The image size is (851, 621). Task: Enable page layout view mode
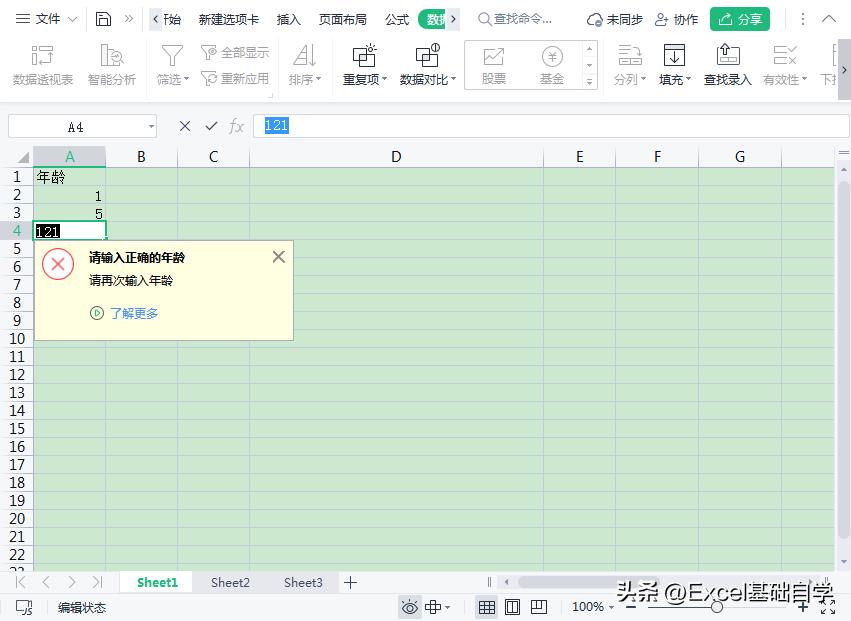(512, 607)
